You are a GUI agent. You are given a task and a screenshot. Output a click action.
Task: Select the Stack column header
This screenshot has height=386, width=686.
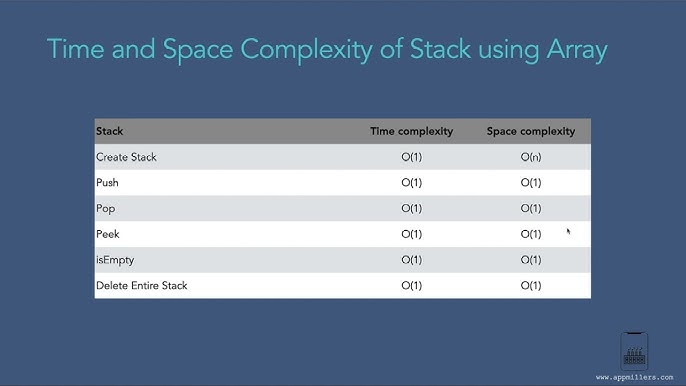(109, 131)
